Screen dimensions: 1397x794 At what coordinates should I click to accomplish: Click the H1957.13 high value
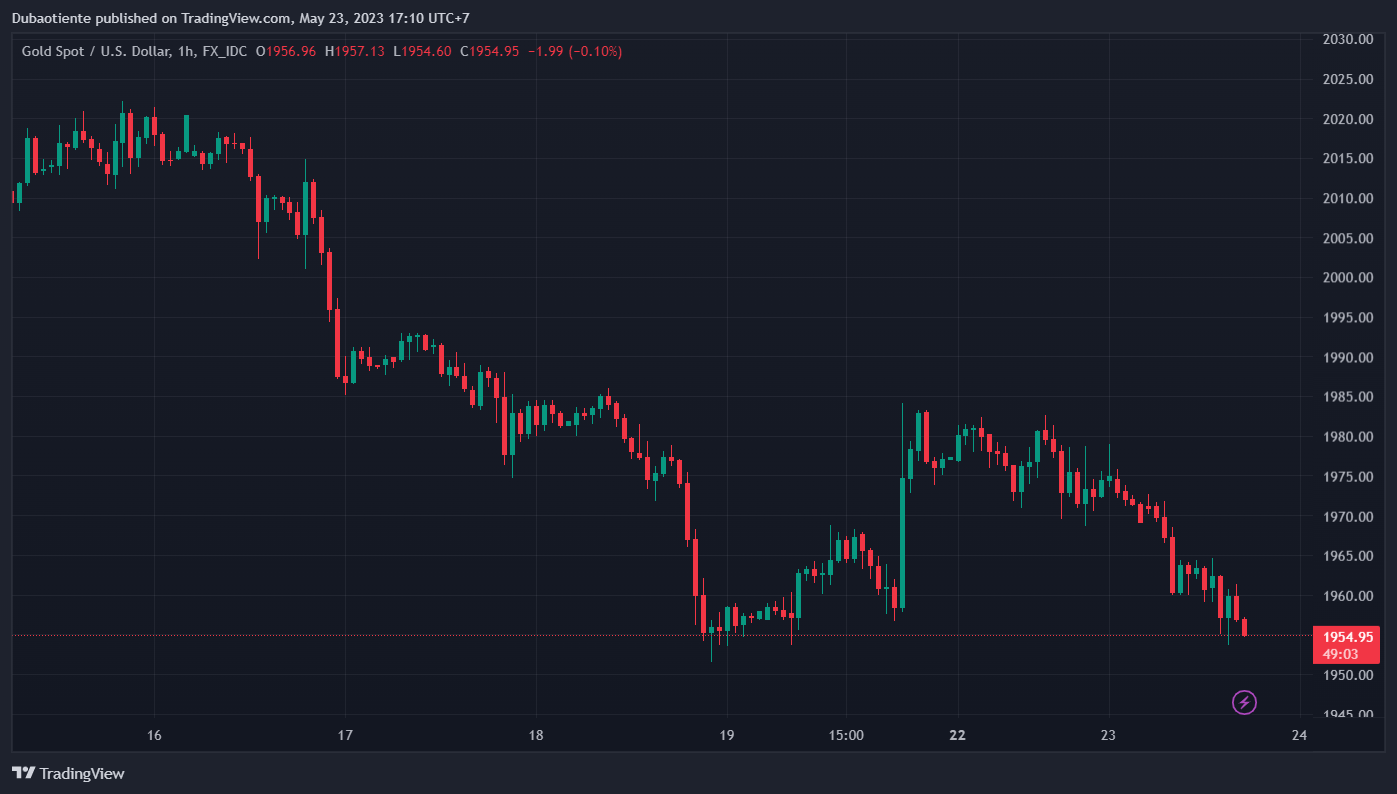tap(355, 51)
